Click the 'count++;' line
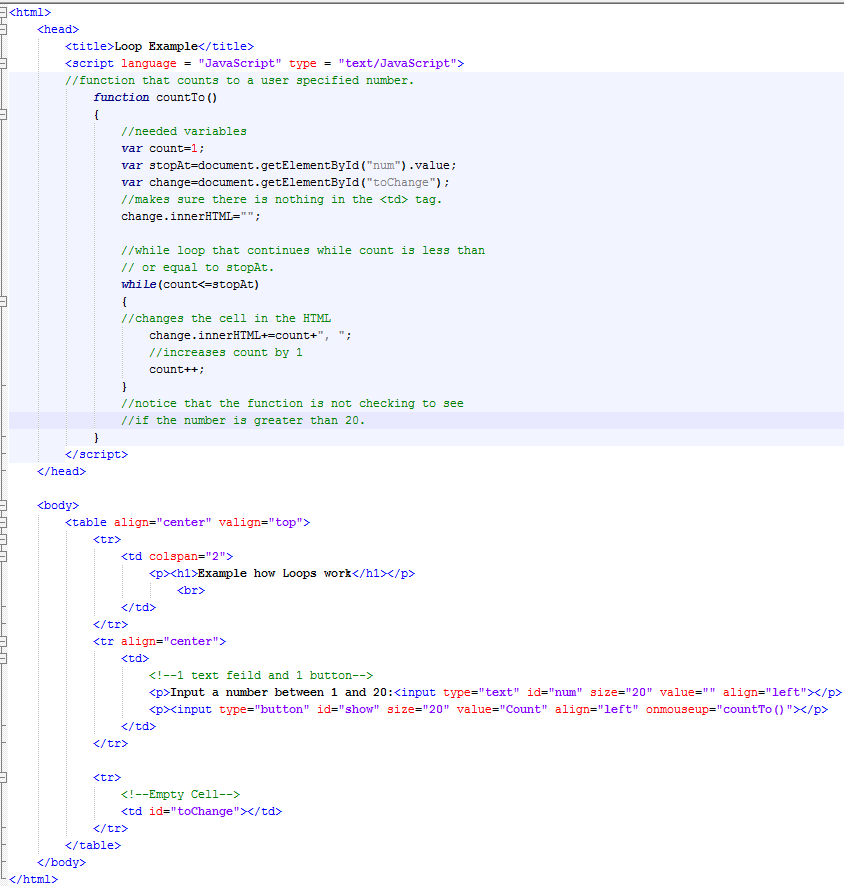Image resolution: width=844 pixels, height=886 pixels. pyautogui.click(x=177, y=370)
